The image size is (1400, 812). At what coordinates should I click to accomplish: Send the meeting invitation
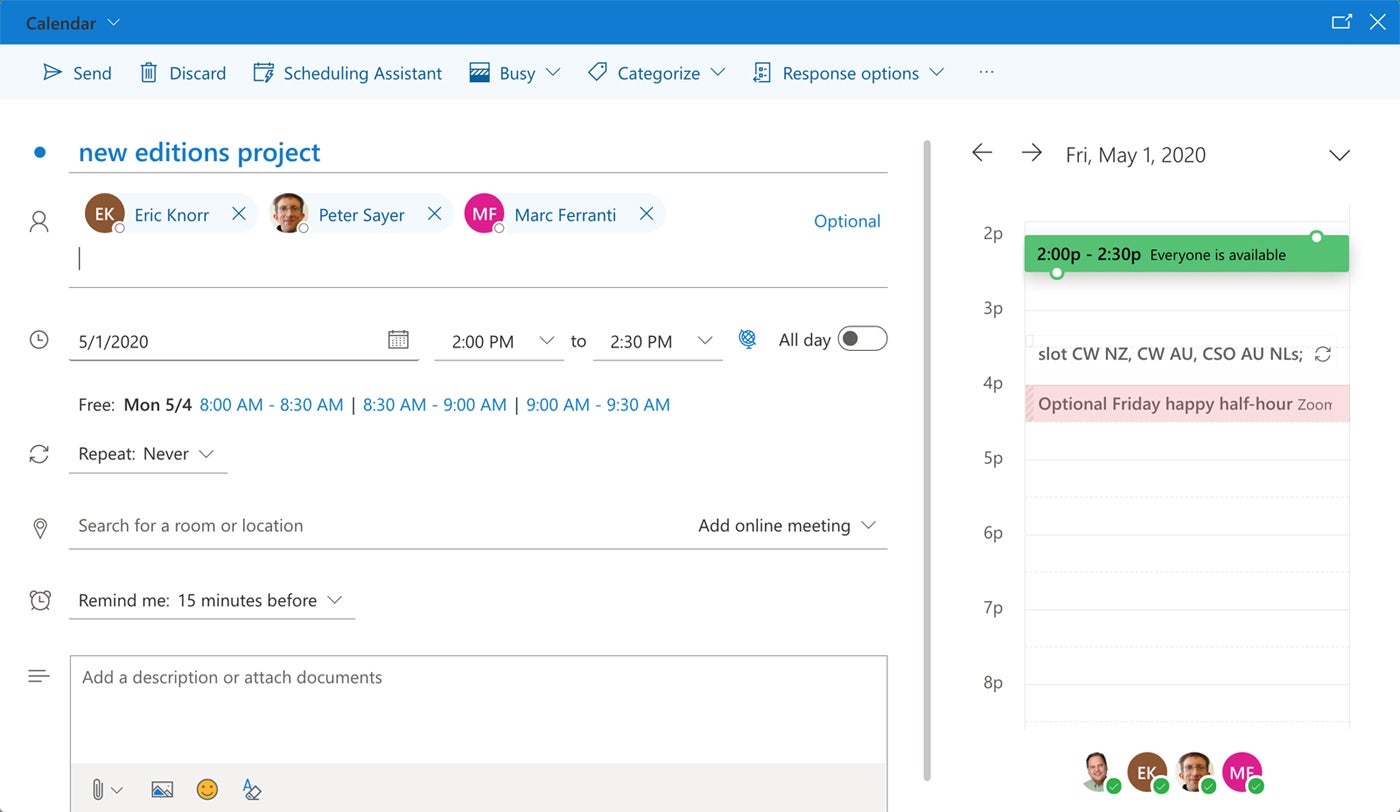pyautogui.click(x=77, y=73)
